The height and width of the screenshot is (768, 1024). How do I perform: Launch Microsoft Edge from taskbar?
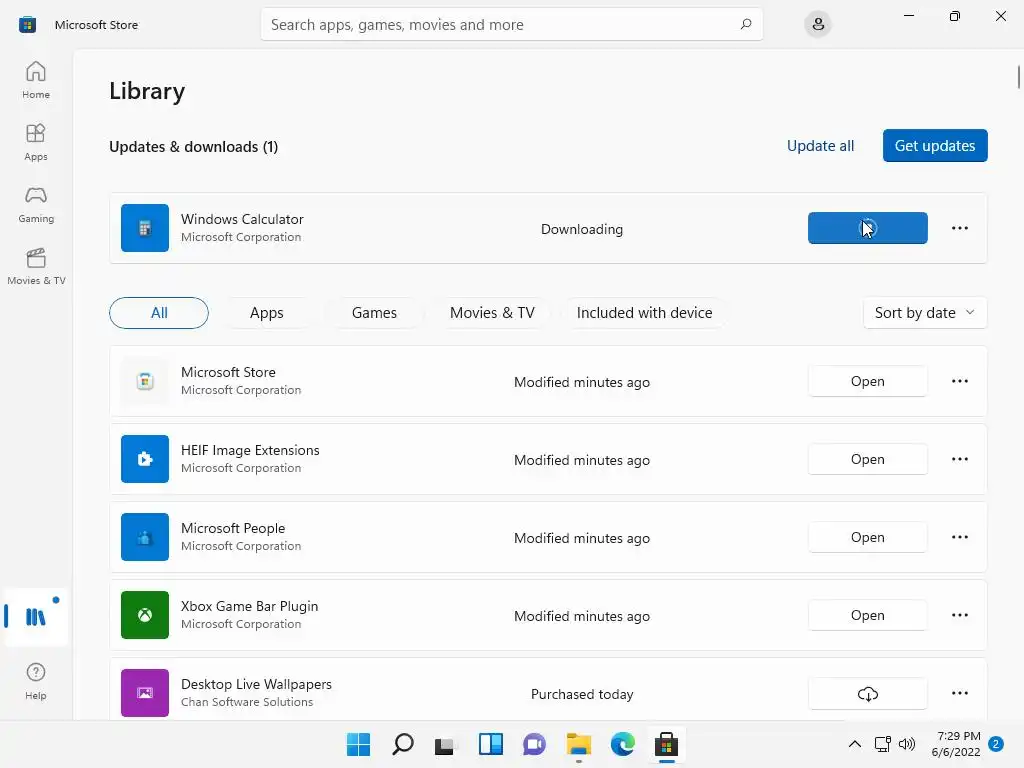point(622,744)
